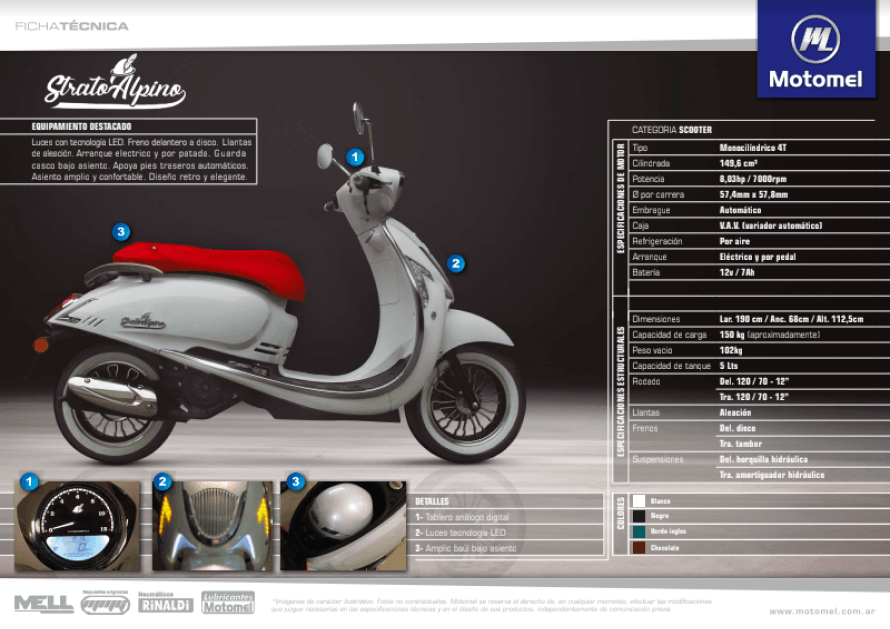Image resolution: width=890 pixels, height=629 pixels.
Task: Pick the Blanco color swatch
Action: tap(639, 501)
